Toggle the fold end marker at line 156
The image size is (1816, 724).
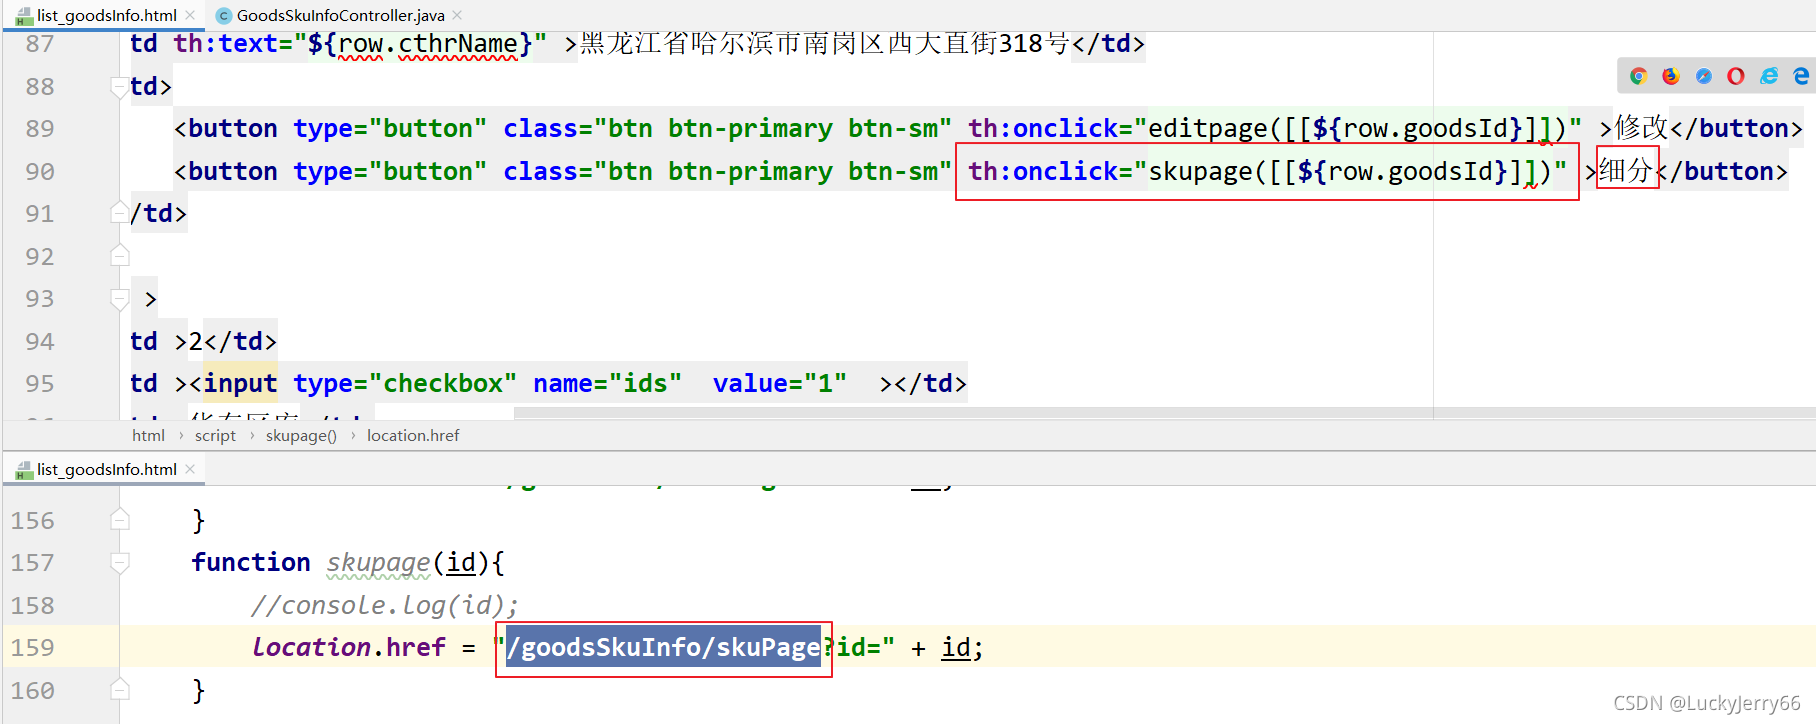point(120,520)
